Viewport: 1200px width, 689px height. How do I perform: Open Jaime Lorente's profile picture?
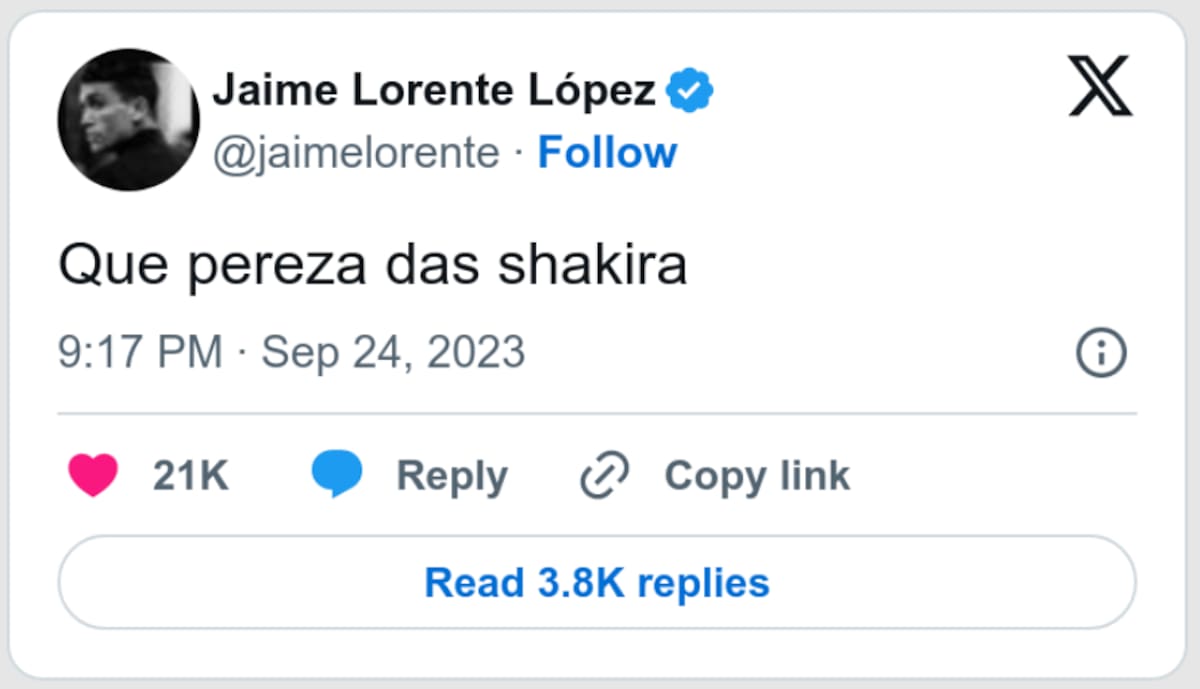pos(128,120)
